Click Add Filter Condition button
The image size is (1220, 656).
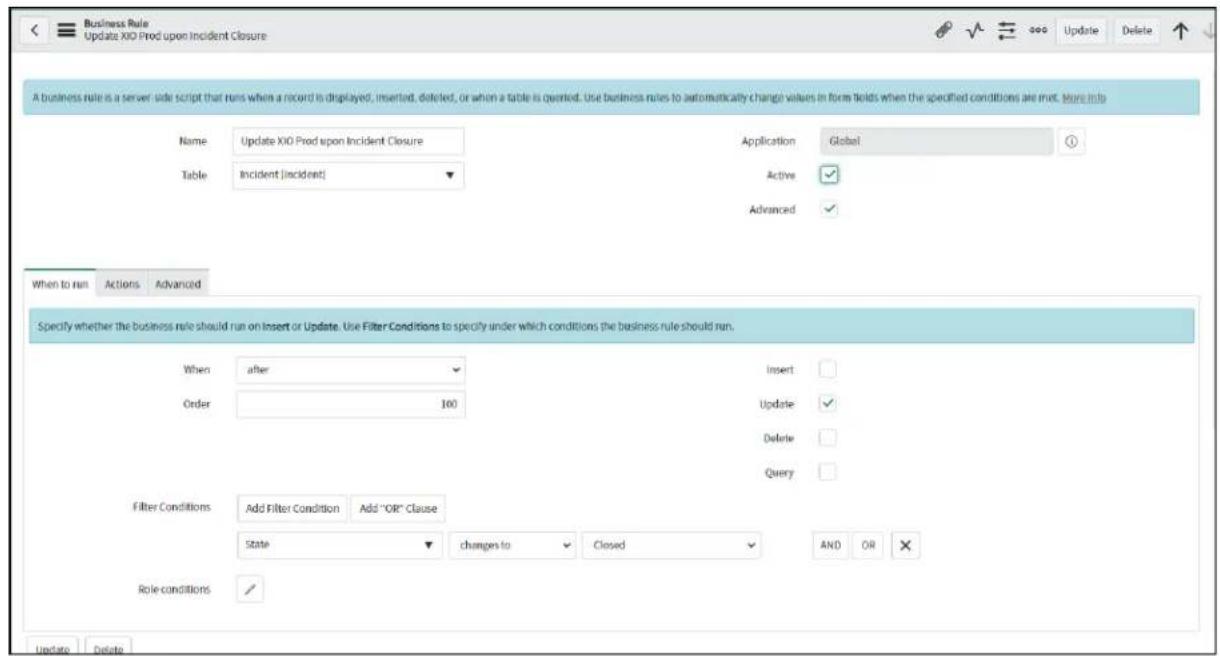[x=294, y=508]
